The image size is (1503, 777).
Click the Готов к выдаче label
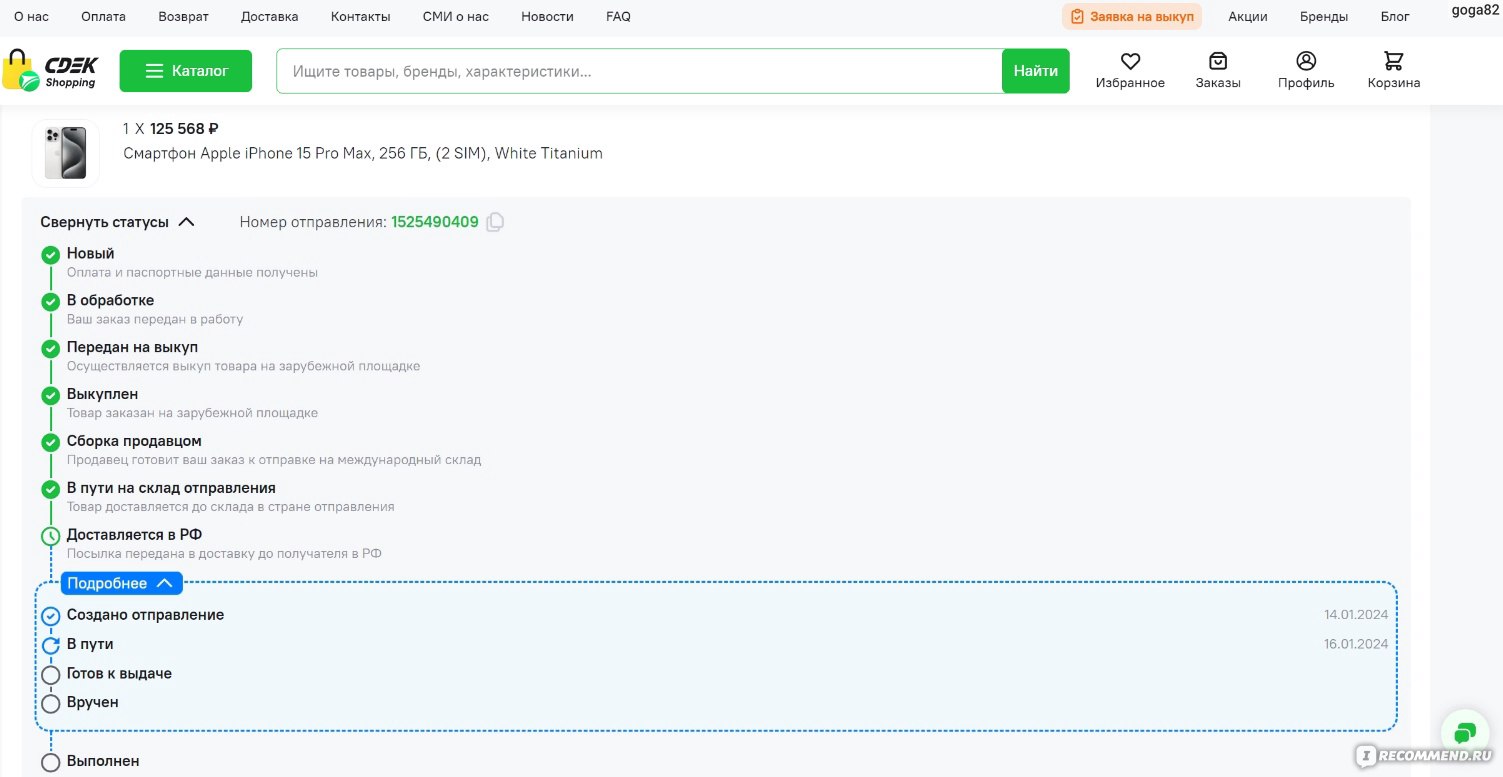(x=120, y=674)
